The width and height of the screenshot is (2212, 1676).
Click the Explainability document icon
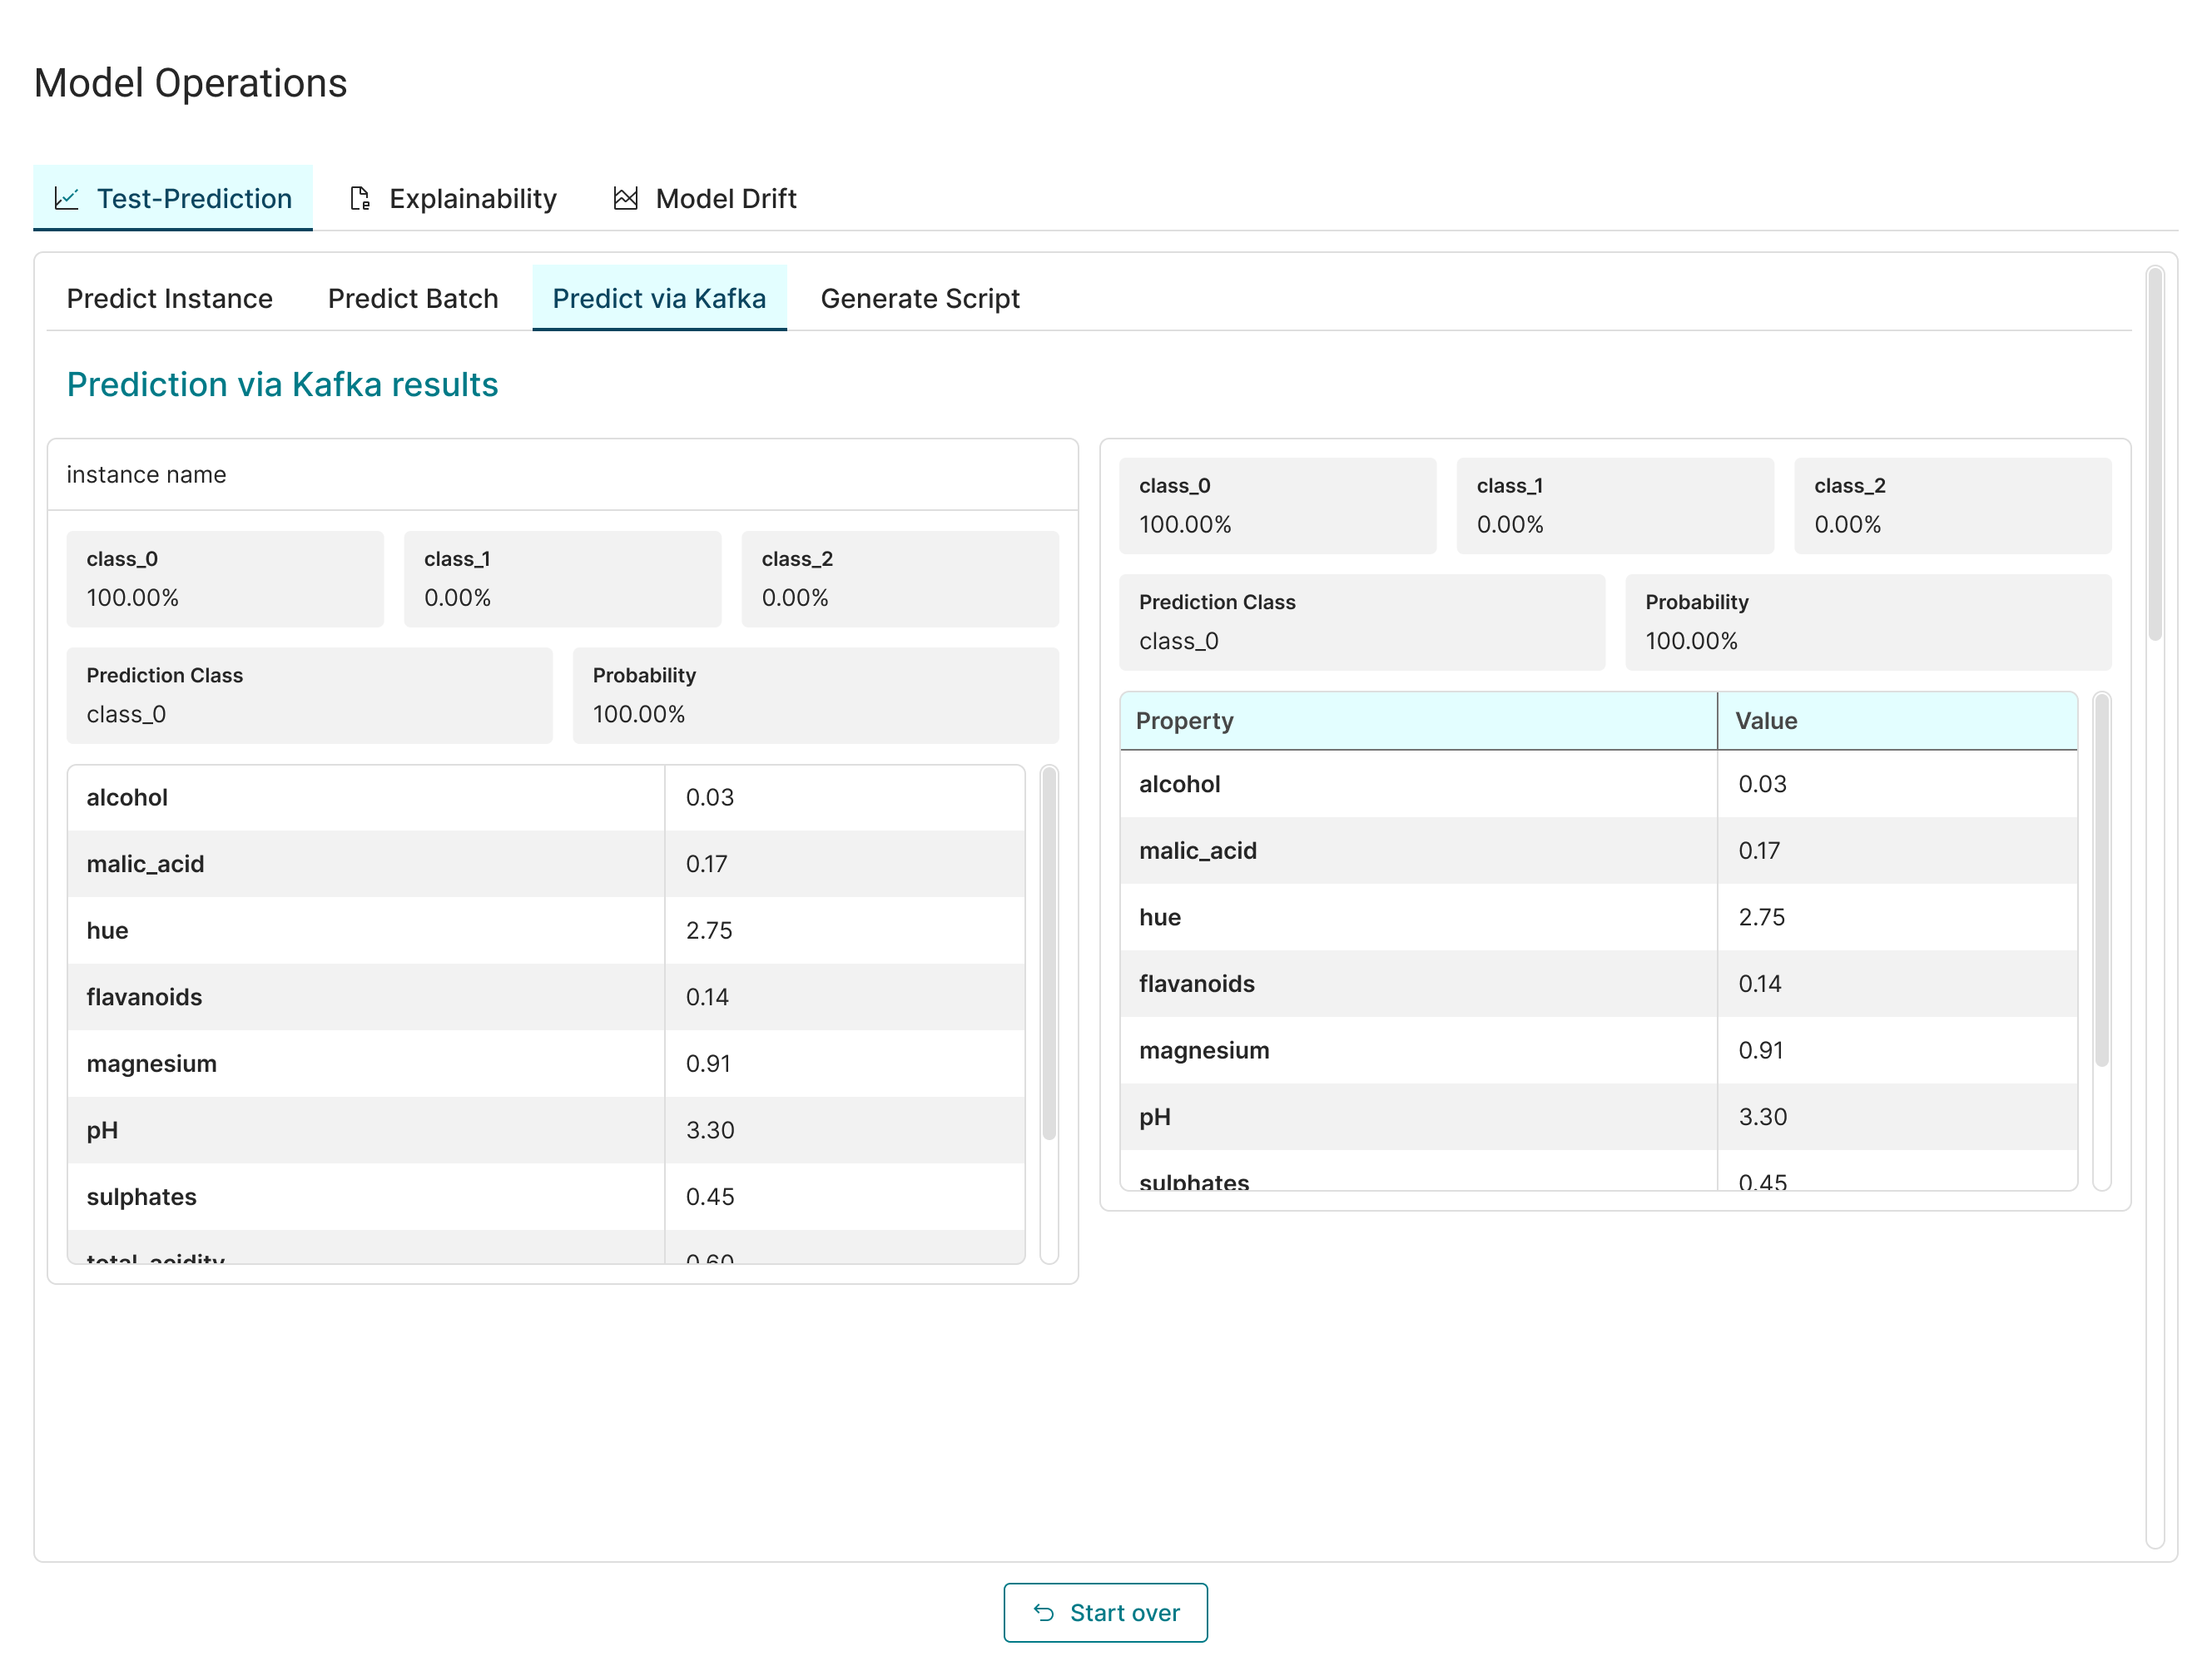click(360, 198)
